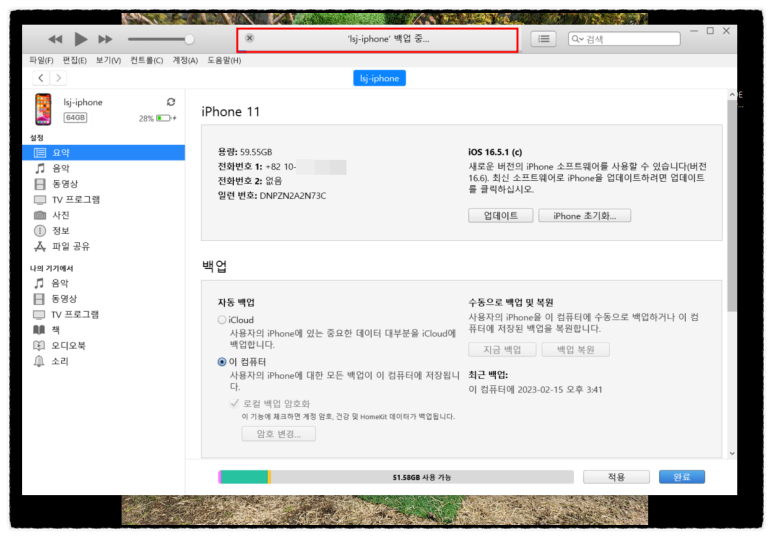Click the 용량: 59.55GB text
This screenshot has width=773, height=538.
click(245, 152)
